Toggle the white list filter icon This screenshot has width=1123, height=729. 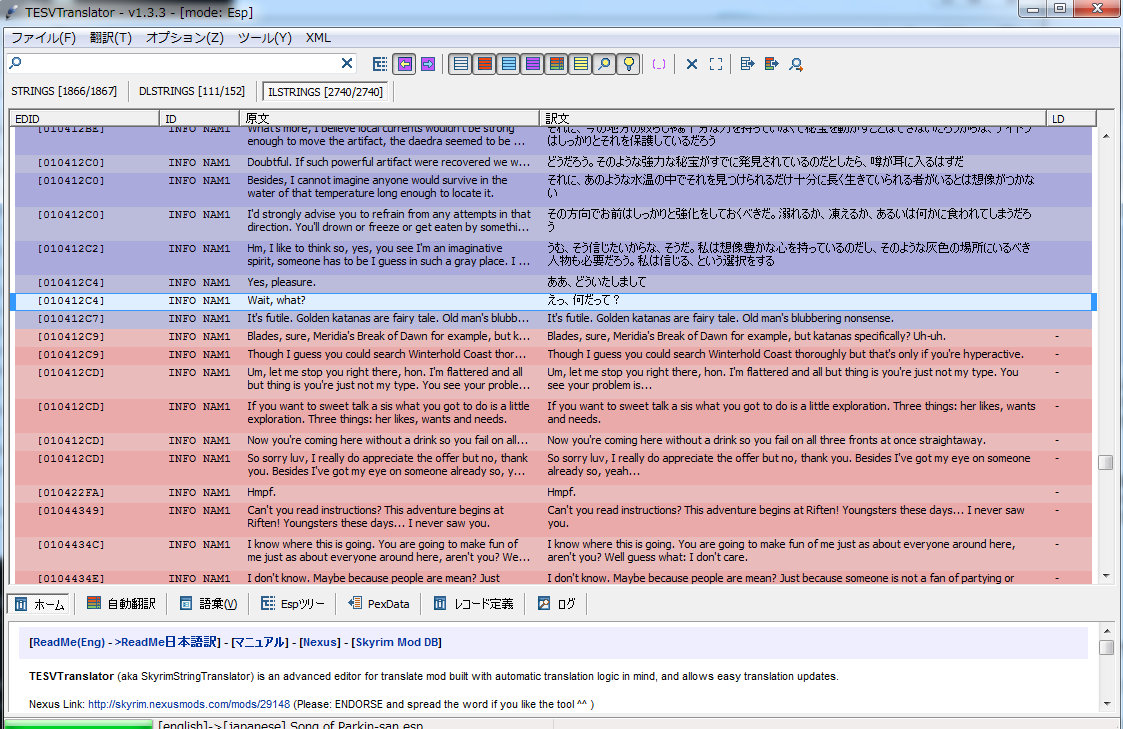461,64
